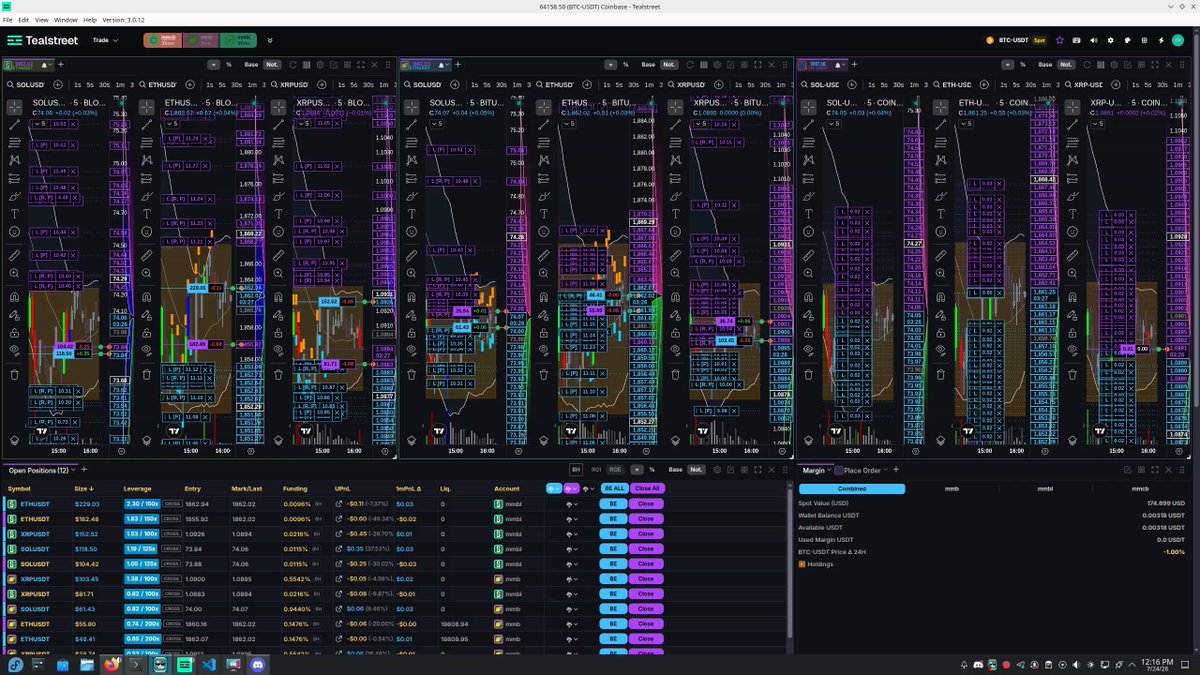Switch to the Open Positions (12) tab
The height and width of the screenshot is (675, 1200).
pyautogui.click(x=38, y=470)
